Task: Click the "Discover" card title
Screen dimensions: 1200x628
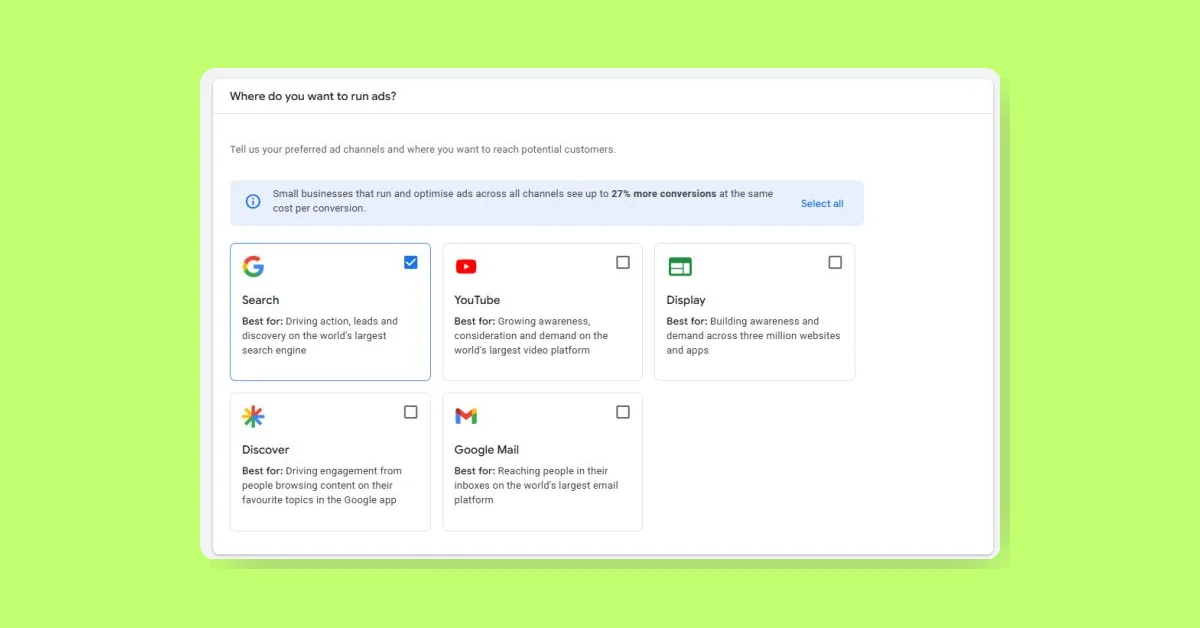Action: (x=265, y=450)
